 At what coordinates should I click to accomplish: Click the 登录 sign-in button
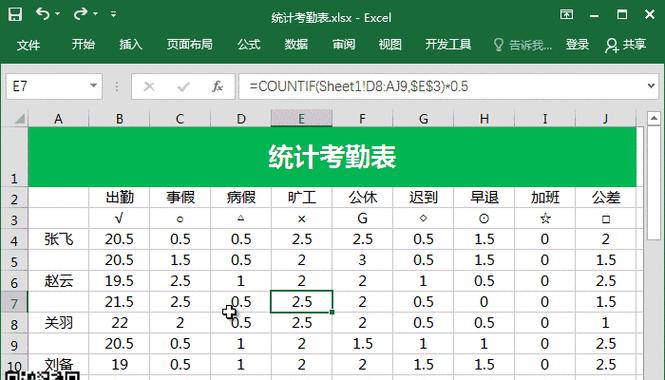(577, 44)
